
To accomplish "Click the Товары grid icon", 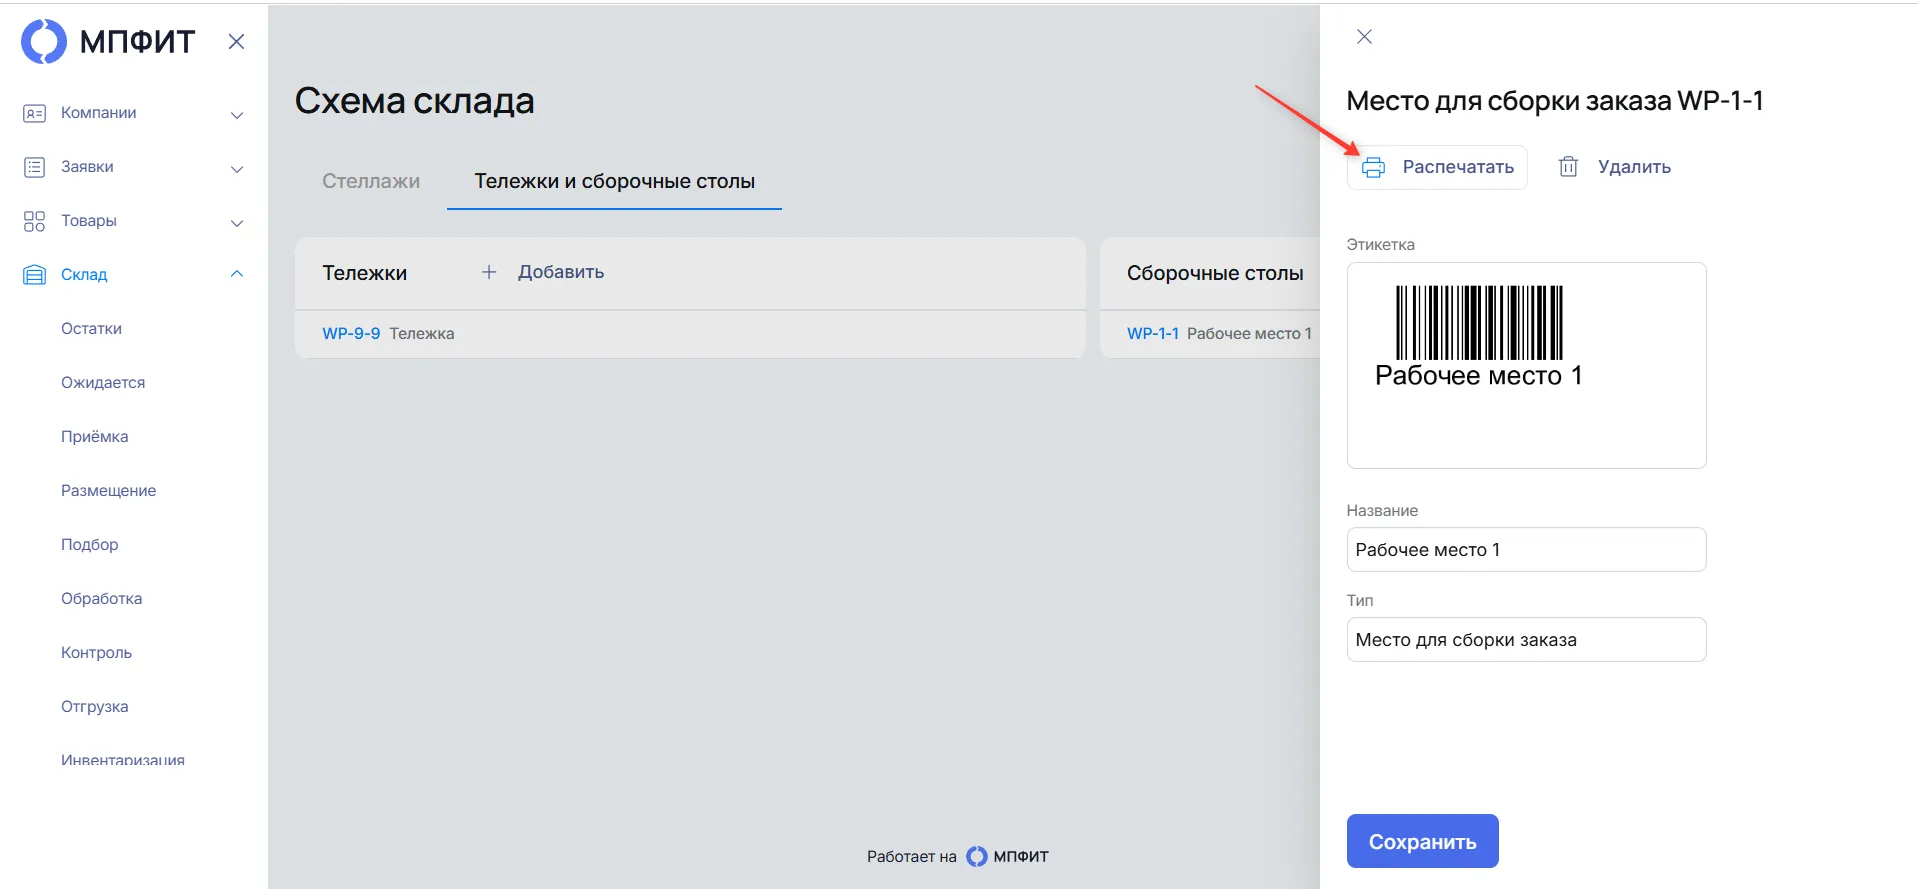I will [34, 221].
